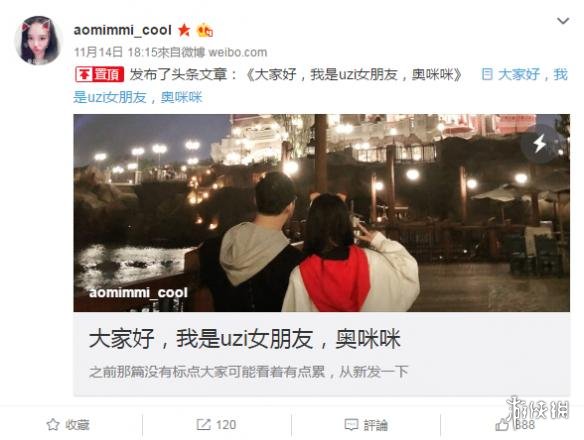Image resolution: width=584 pixels, height=440 pixels.
Task: Click the article document icon before the blue link
Action: [x=486, y=74]
